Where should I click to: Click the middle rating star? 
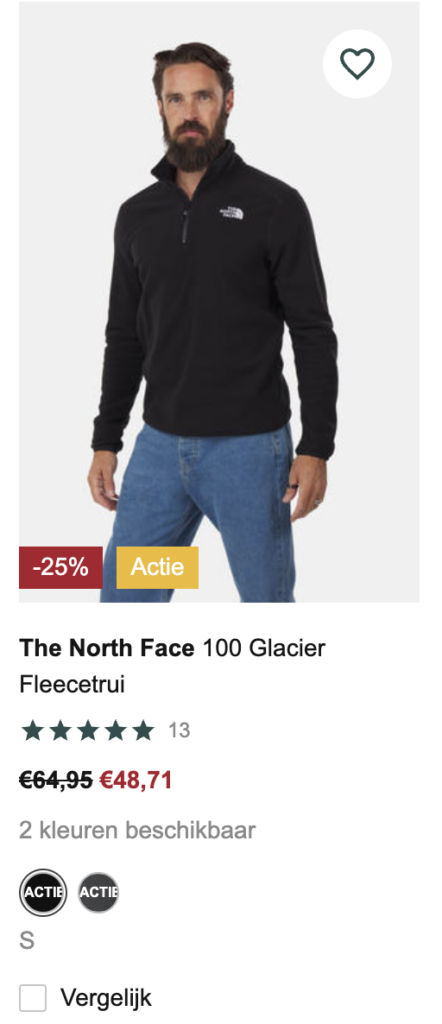pyautogui.click(x=87, y=730)
